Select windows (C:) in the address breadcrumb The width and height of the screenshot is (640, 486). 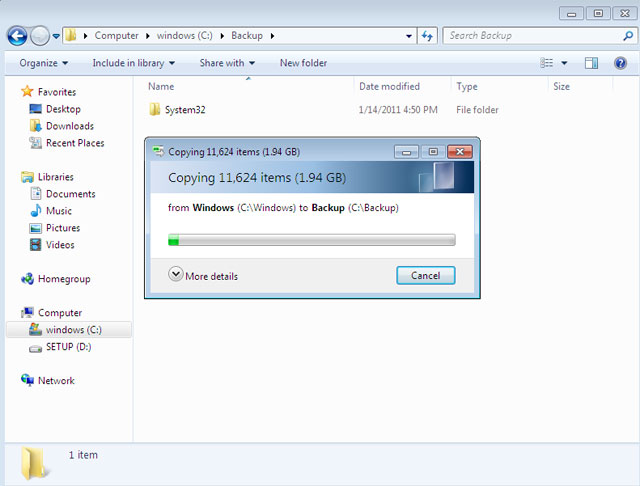pyautogui.click(x=184, y=36)
